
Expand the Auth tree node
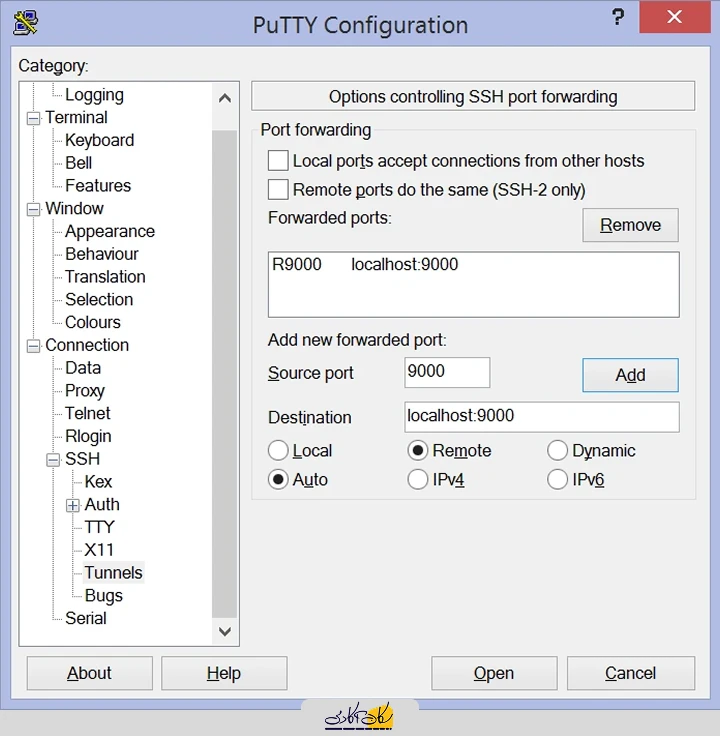pos(73,505)
